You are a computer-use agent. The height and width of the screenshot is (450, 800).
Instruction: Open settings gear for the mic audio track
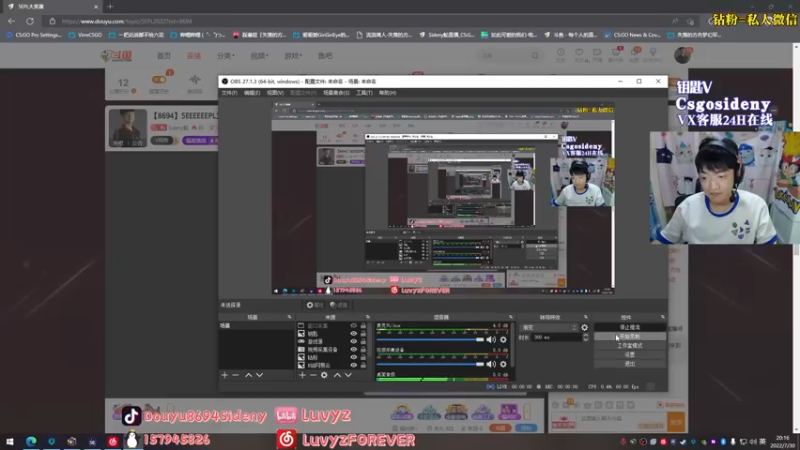503,339
